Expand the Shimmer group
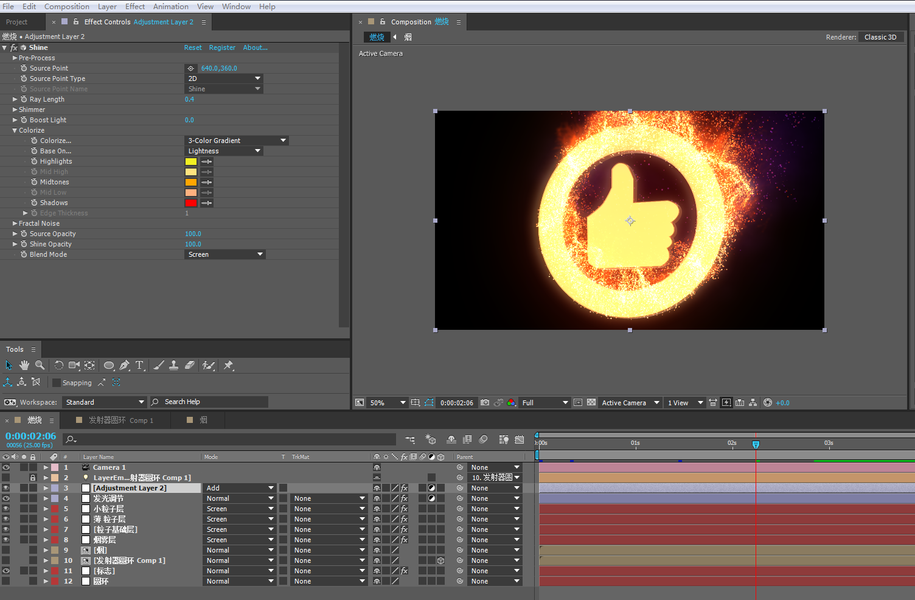 click(x=15, y=110)
